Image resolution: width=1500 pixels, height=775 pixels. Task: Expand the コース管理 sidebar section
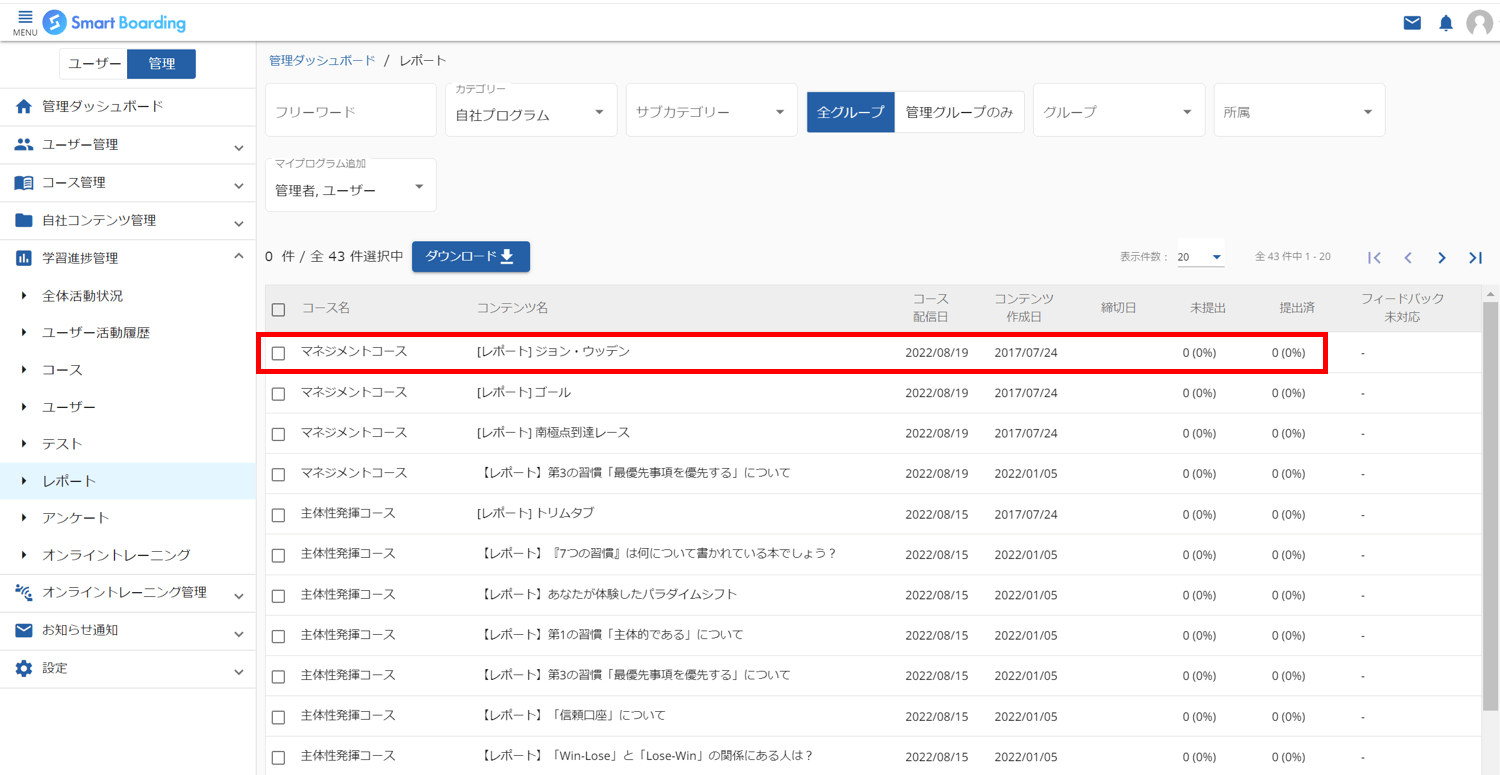239,185
